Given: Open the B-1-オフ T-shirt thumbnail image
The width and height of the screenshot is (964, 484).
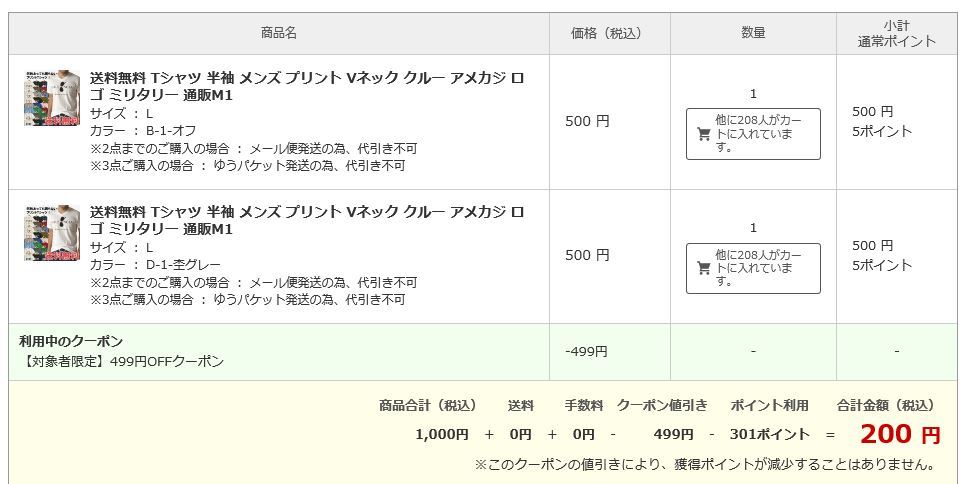Looking at the screenshot, I should (x=52, y=98).
